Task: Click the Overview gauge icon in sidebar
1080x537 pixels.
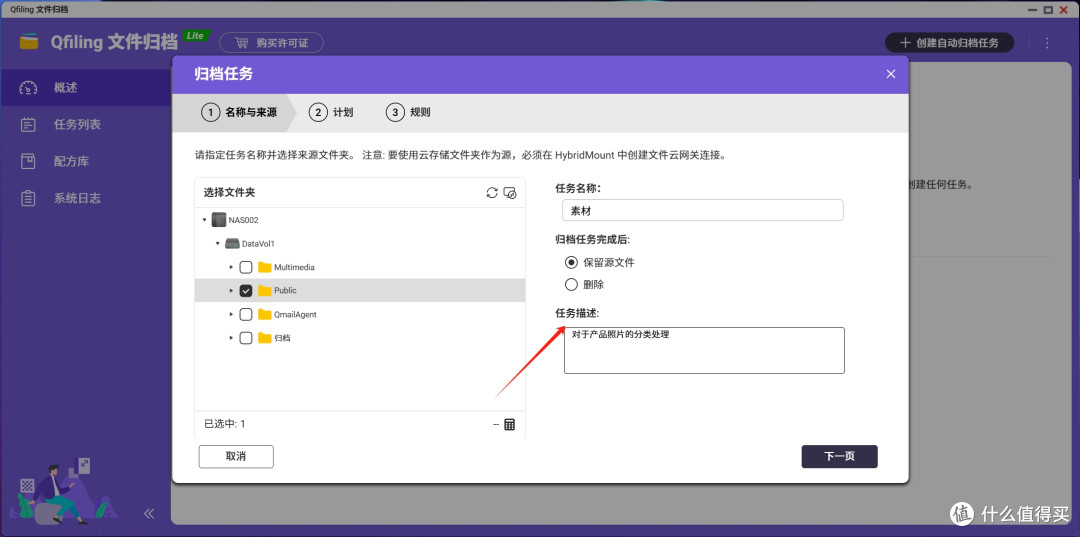Action: [x=28, y=88]
